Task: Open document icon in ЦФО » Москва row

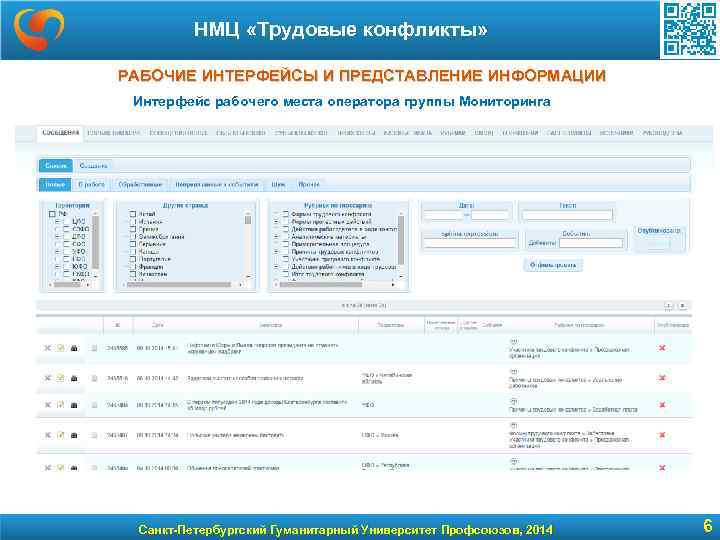Action: click(94, 435)
